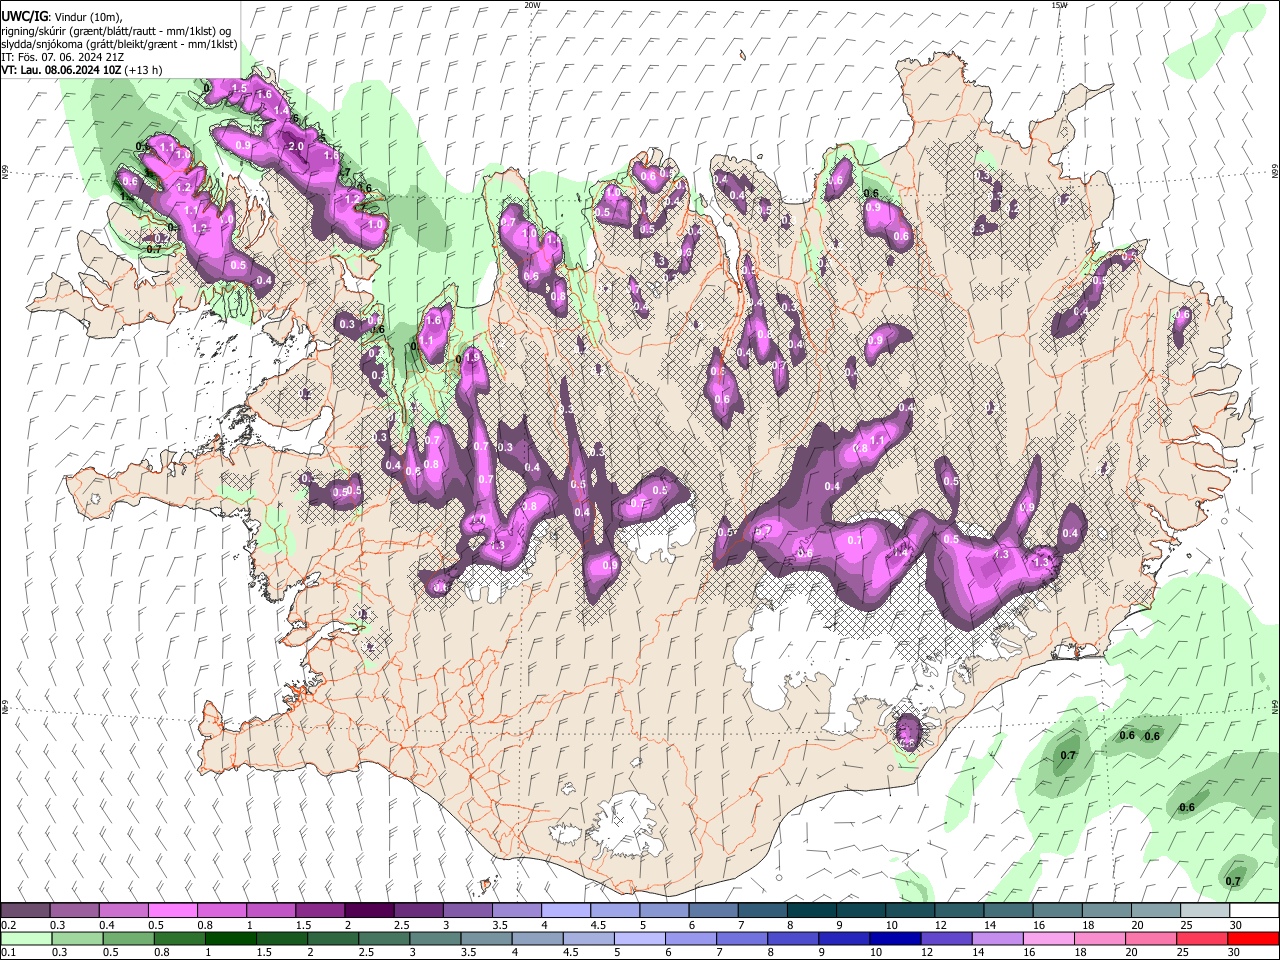Click the '0.1' label starting the lower legend
1280x960 pixels.
[x=8, y=952]
